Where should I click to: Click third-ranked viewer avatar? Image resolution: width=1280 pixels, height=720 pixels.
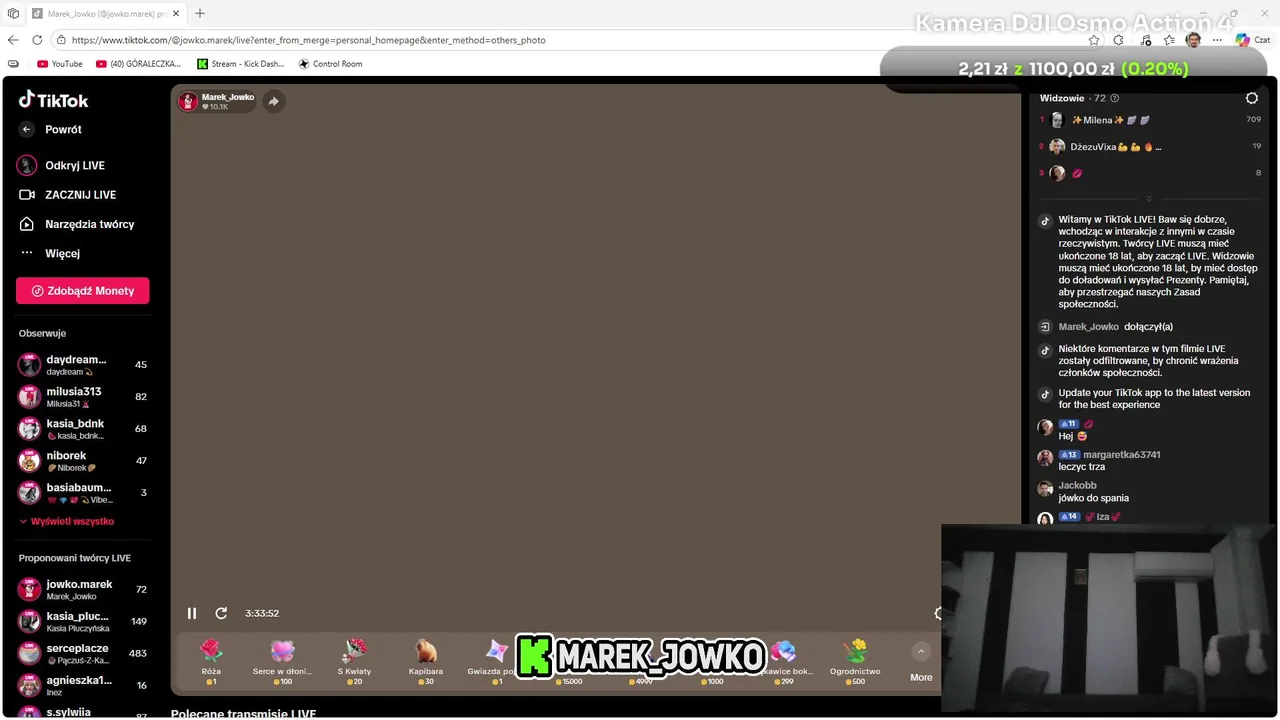[1057, 173]
